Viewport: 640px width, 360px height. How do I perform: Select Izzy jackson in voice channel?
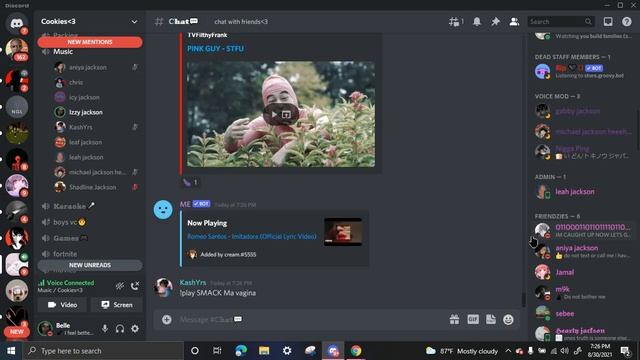86,112
